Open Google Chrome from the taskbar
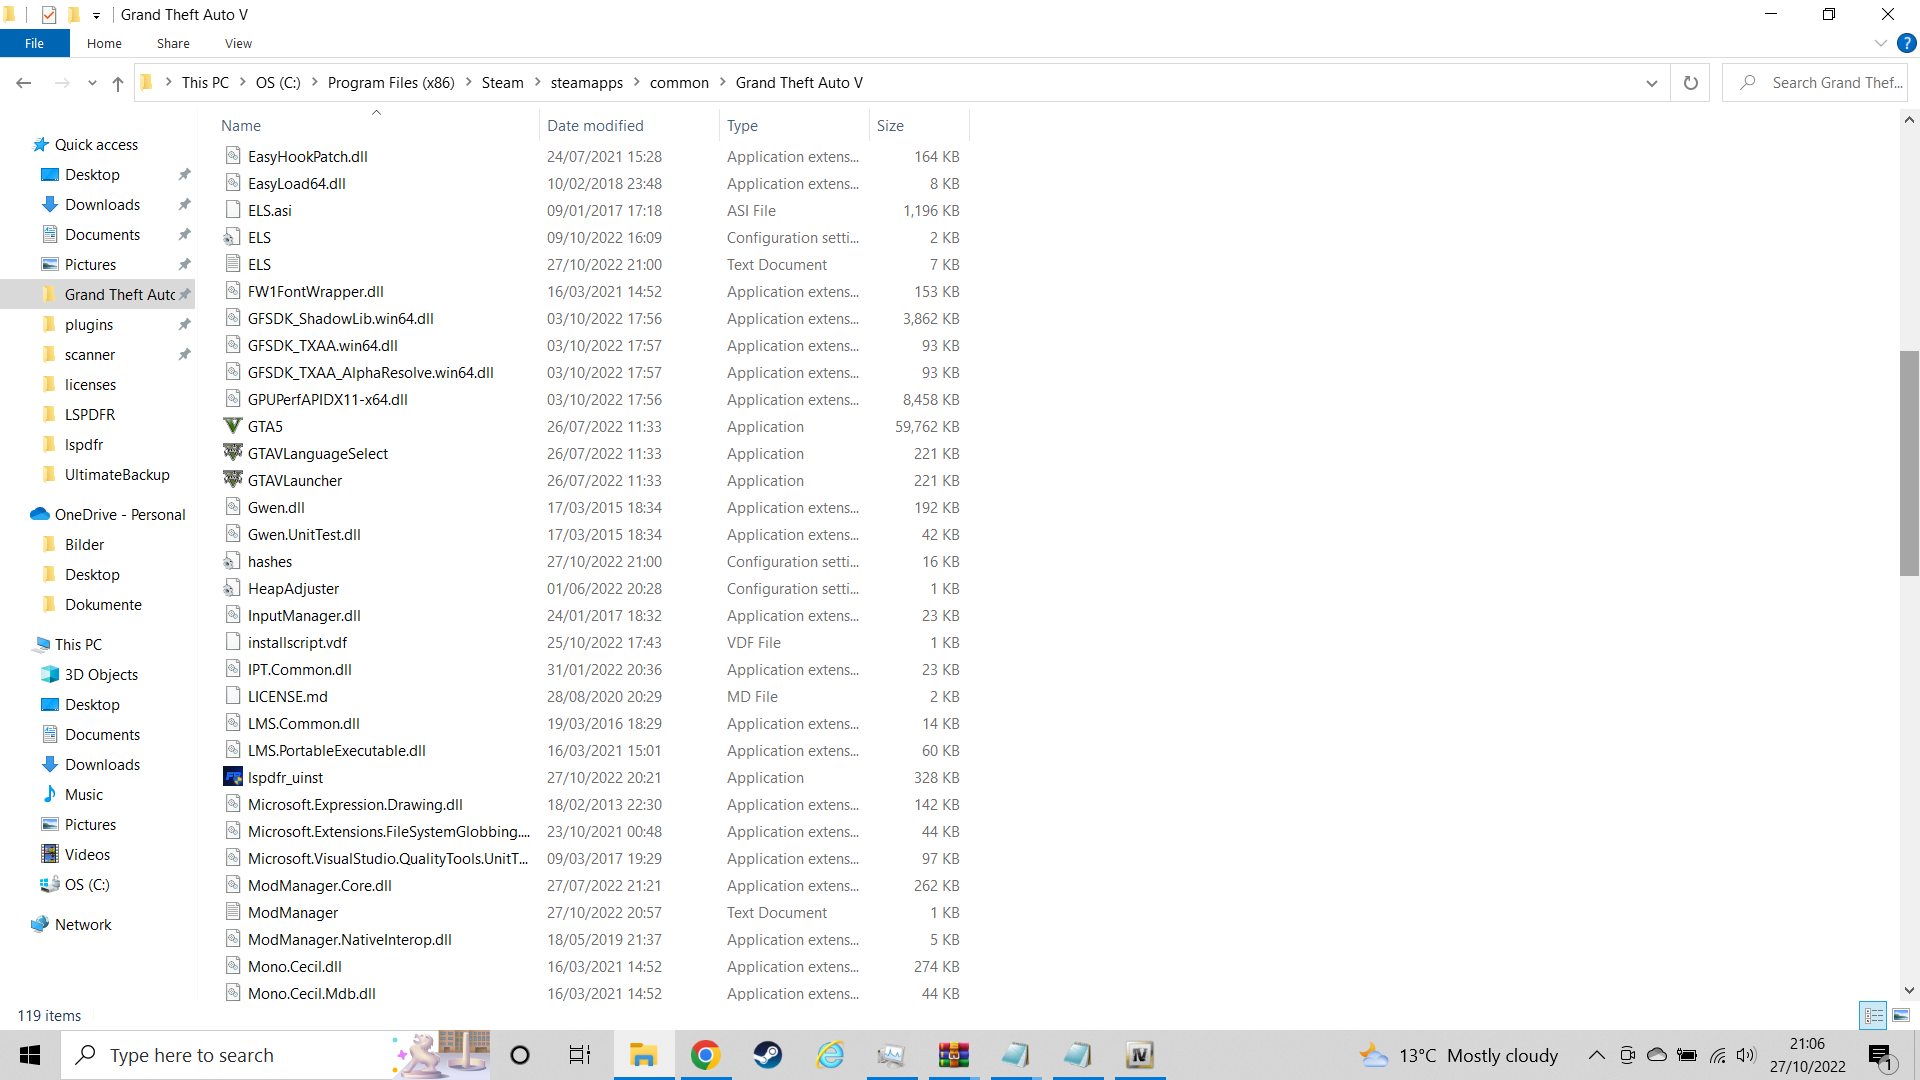This screenshot has height=1080, width=1920. (705, 1055)
